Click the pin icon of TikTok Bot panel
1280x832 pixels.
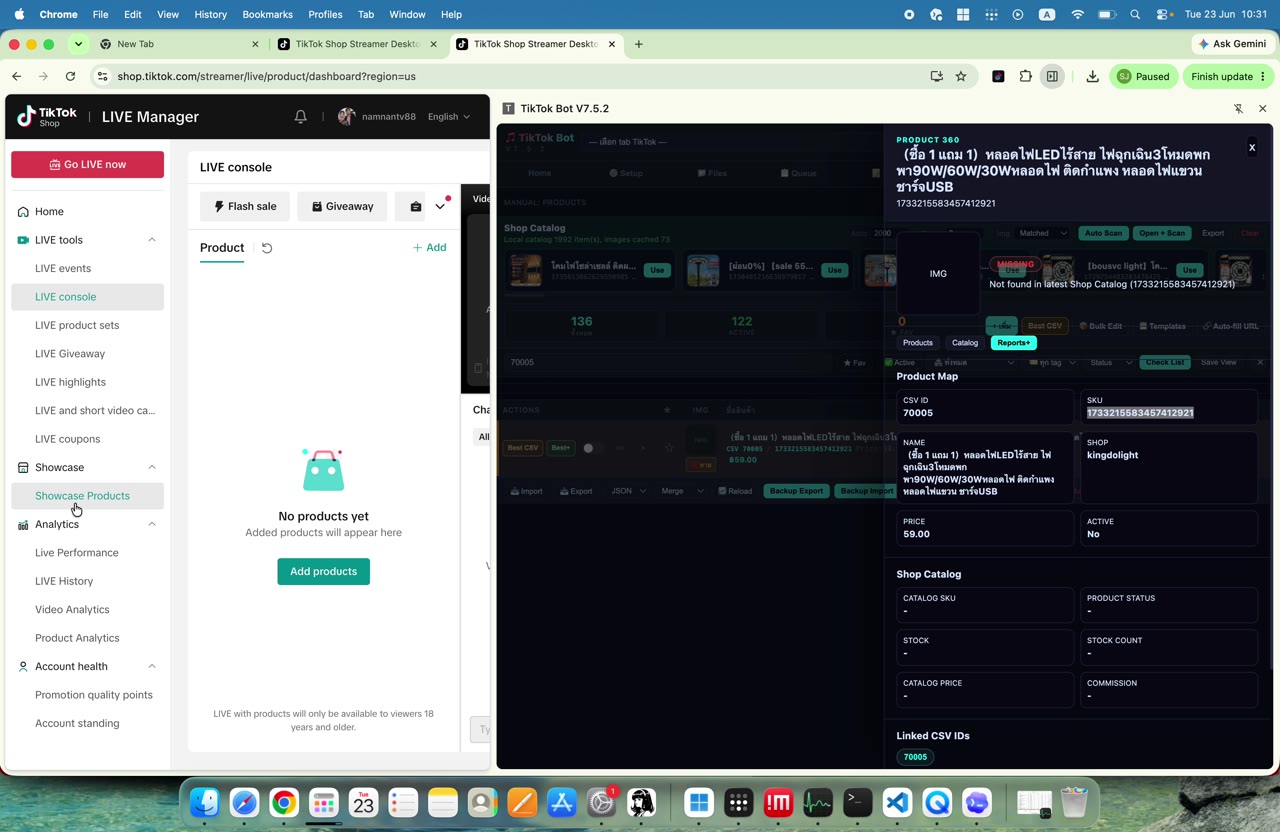click(x=1238, y=108)
